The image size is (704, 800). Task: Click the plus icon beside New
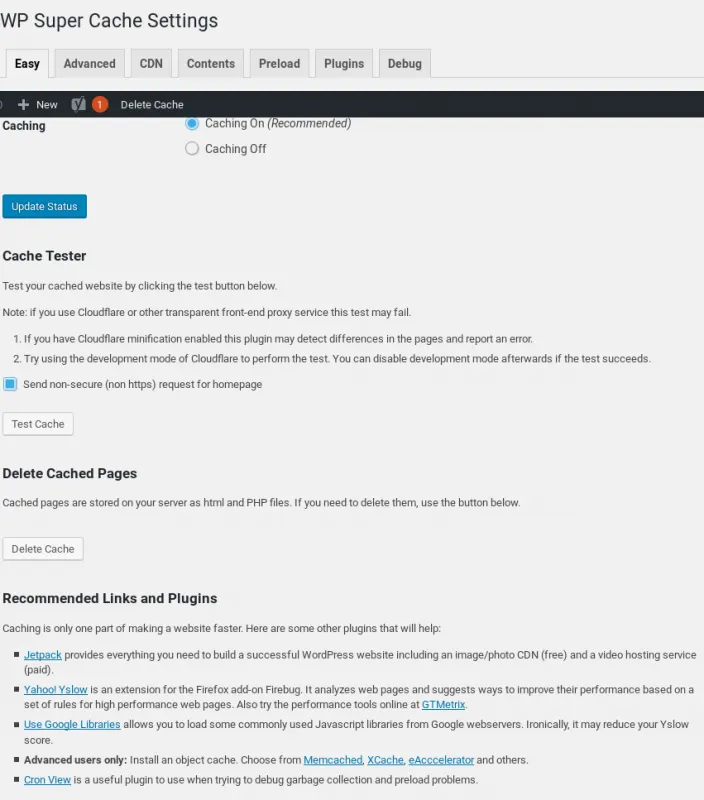click(x=23, y=105)
